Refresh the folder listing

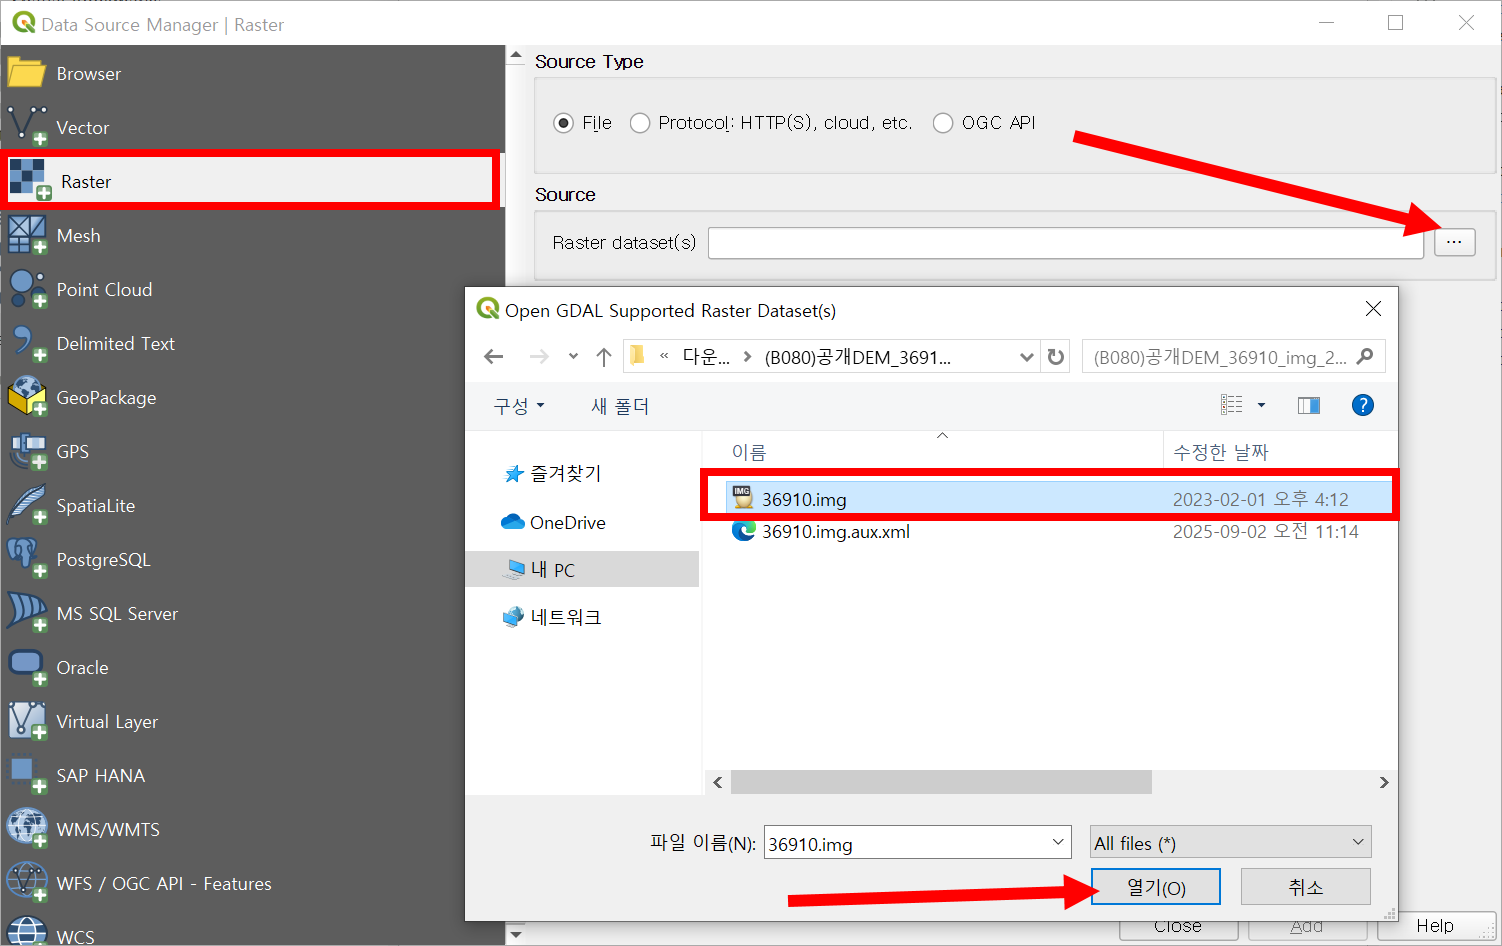pyautogui.click(x=1056, y=357)
